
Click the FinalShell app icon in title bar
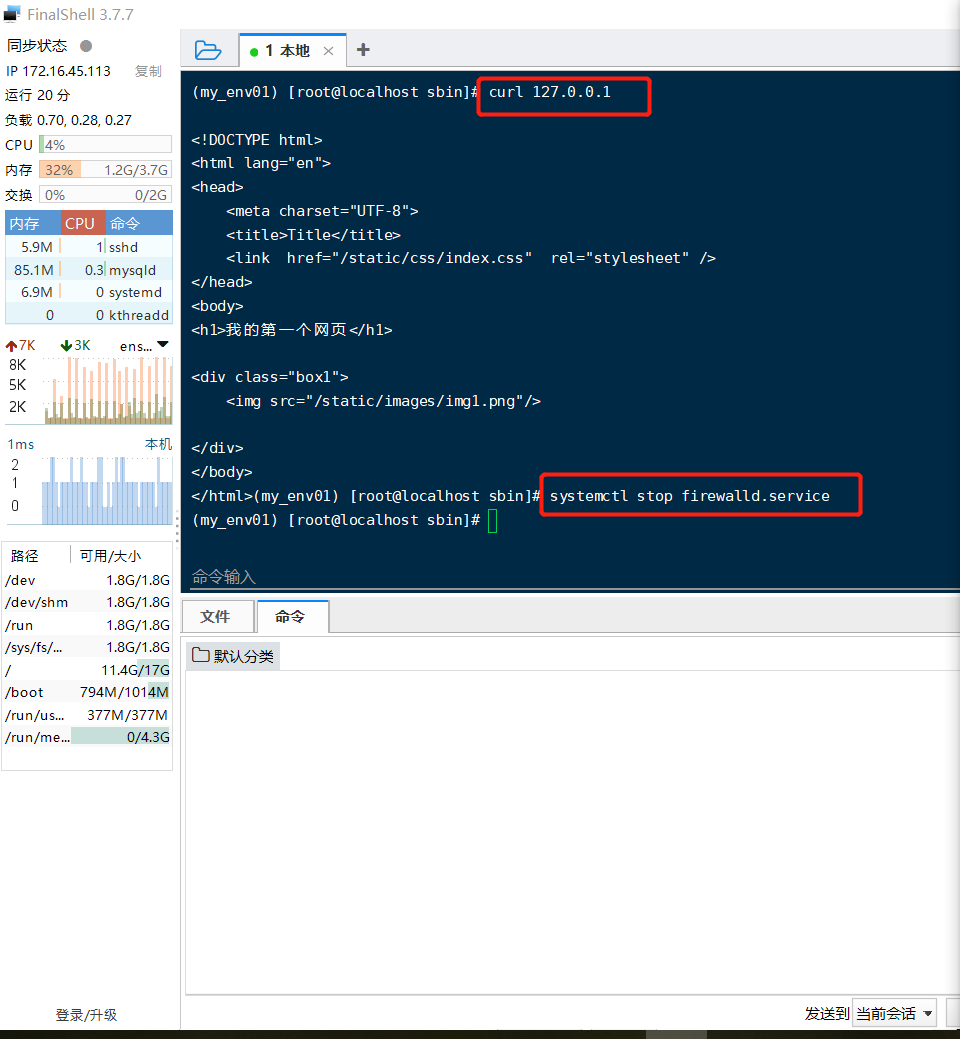point(12,14)
